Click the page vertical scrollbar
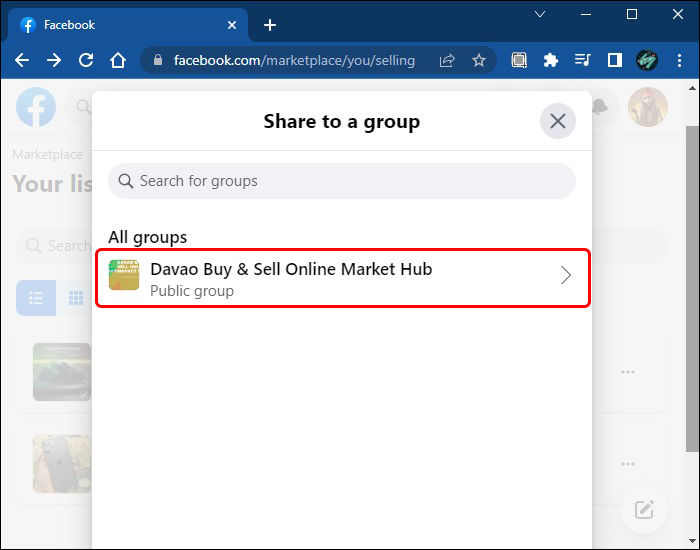700x550 pixels. point(692,289)
